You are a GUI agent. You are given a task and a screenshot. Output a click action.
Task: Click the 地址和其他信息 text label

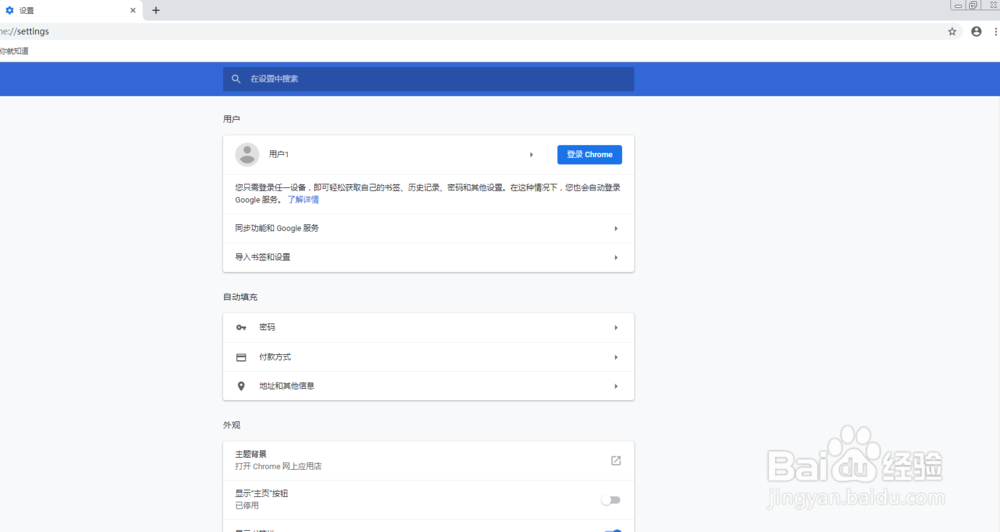pos(287,386)
